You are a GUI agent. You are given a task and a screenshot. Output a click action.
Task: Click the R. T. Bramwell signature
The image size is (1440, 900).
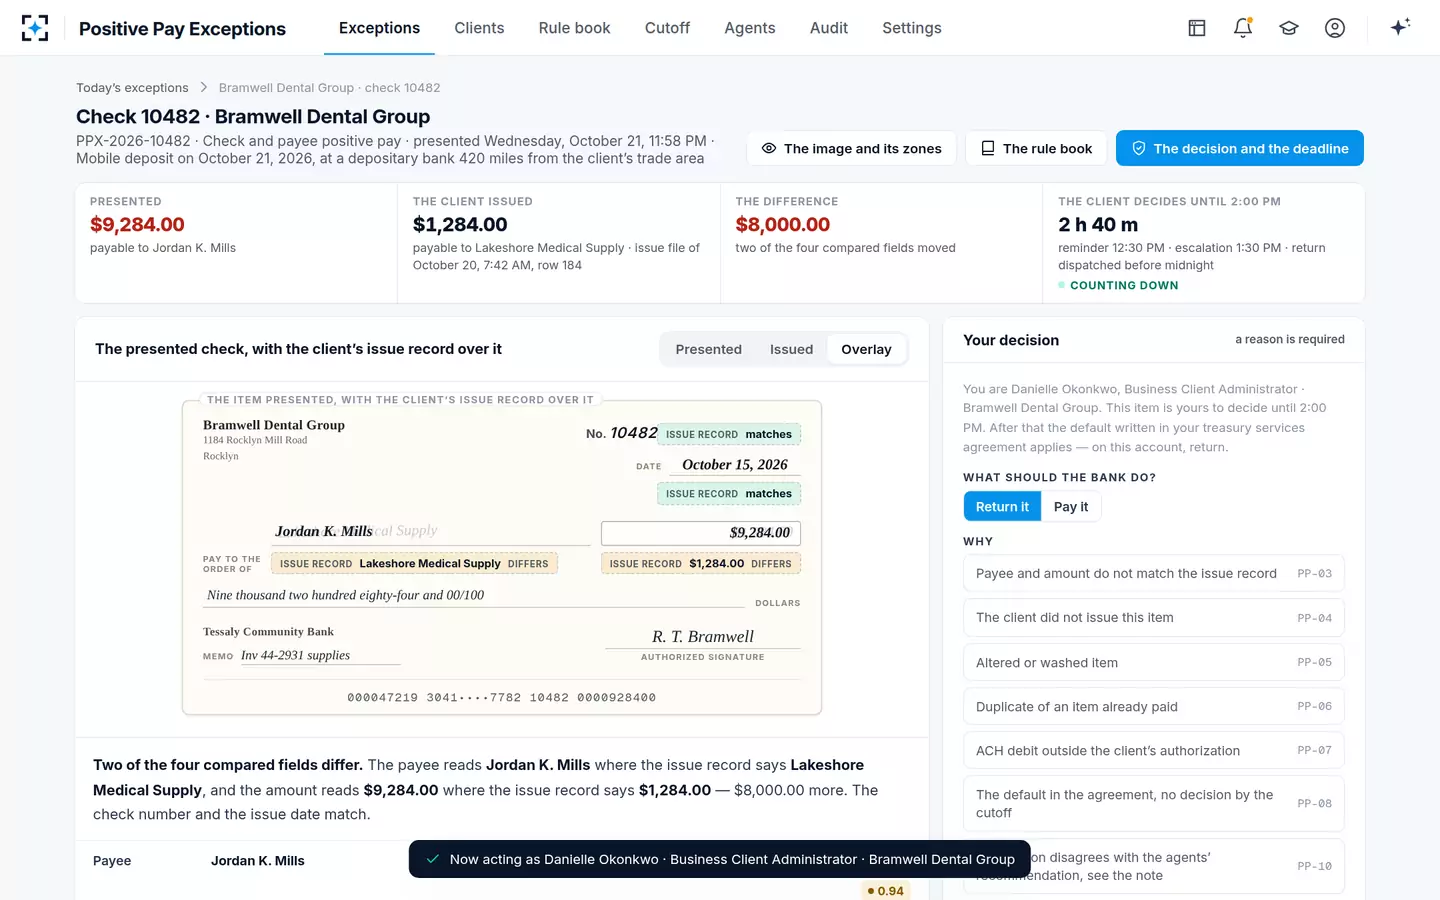[x=703, y=637]
